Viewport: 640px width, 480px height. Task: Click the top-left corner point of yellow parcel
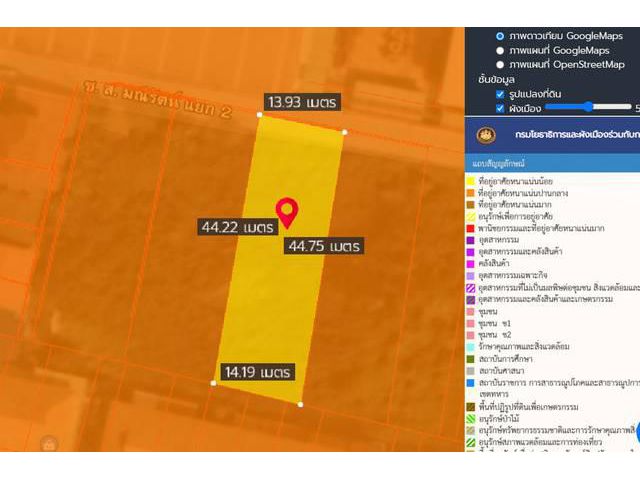(x=260, y=115)
